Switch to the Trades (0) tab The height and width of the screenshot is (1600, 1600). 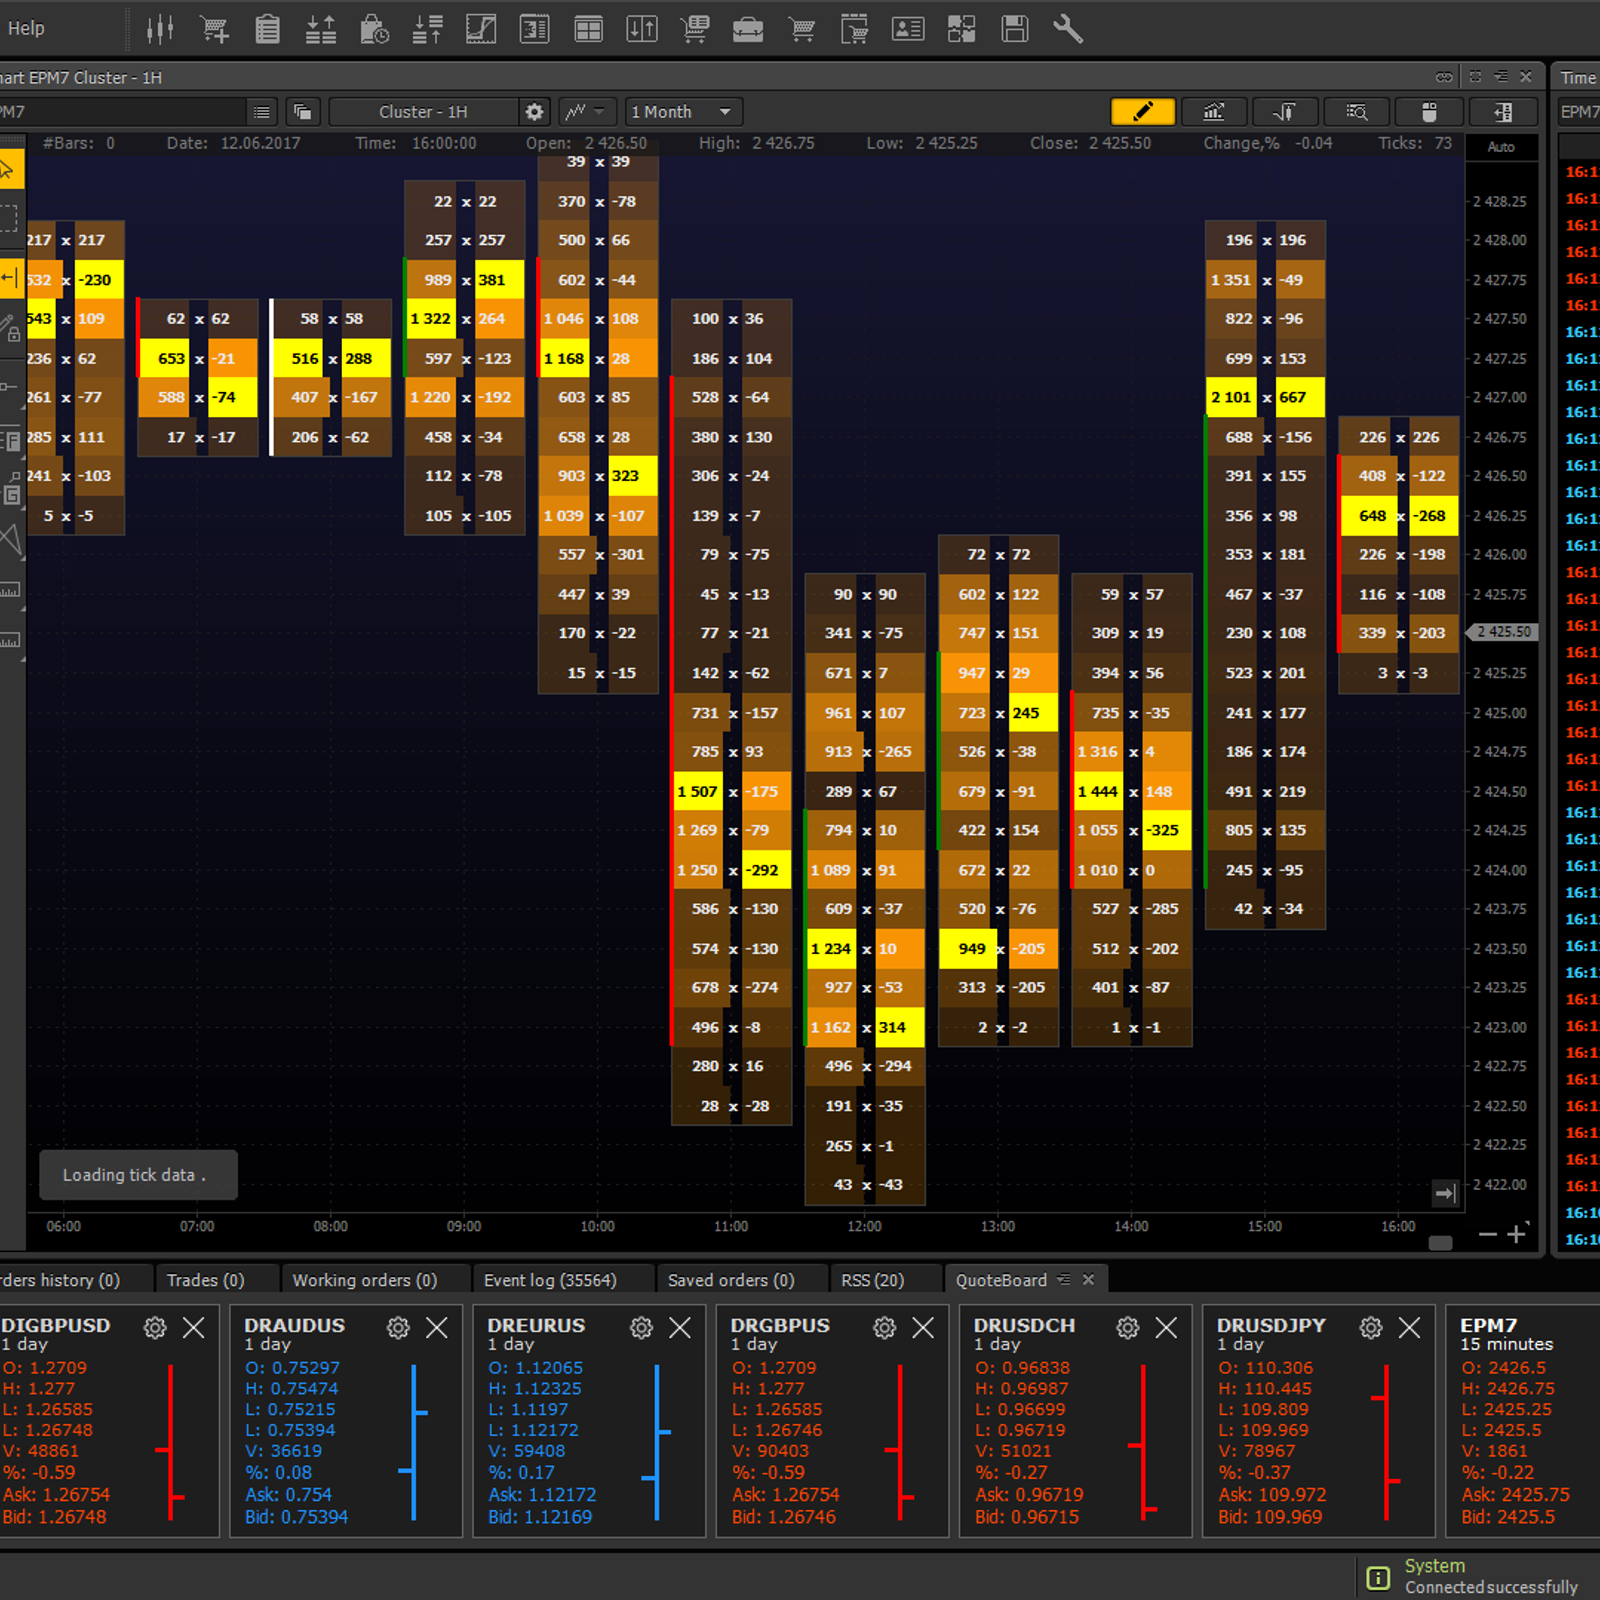[x=205, y=1280]
